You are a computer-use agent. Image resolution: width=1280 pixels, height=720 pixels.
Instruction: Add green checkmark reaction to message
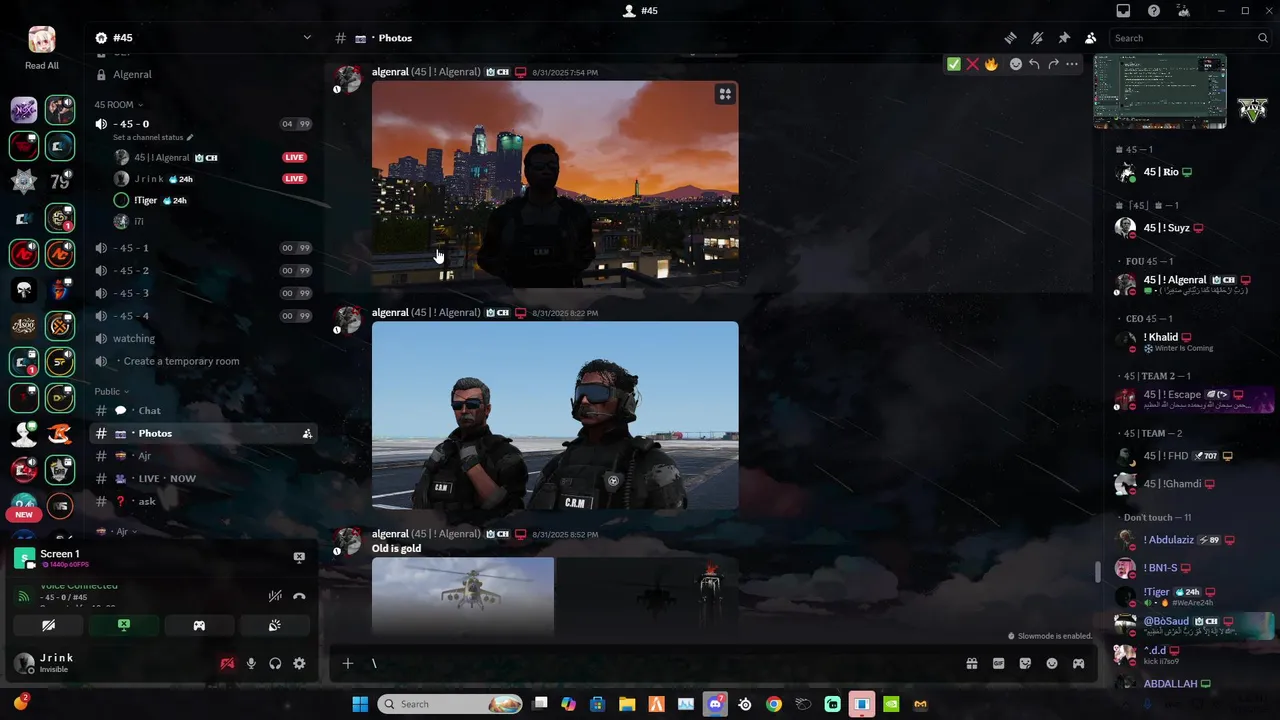[x=954, y=64]
